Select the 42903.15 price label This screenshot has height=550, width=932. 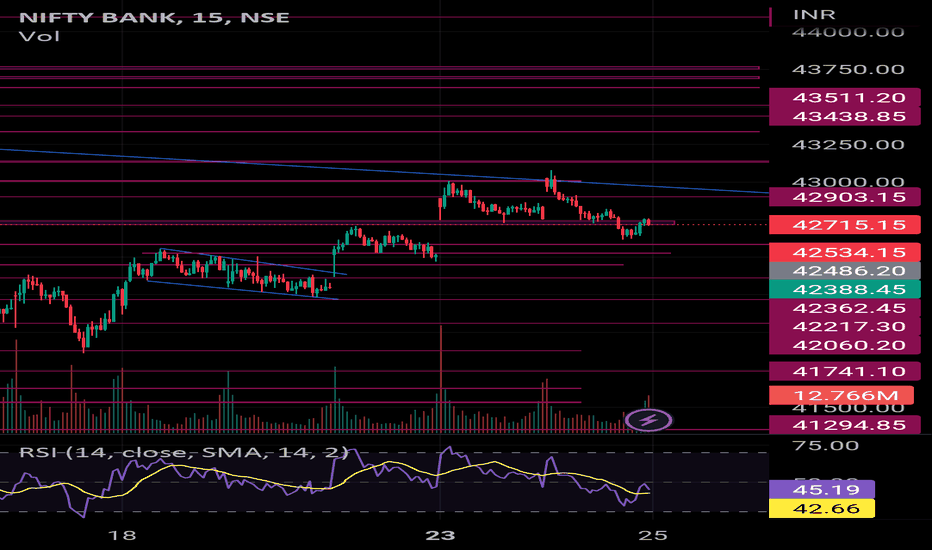pyautogui.click(x=845, y=197)
